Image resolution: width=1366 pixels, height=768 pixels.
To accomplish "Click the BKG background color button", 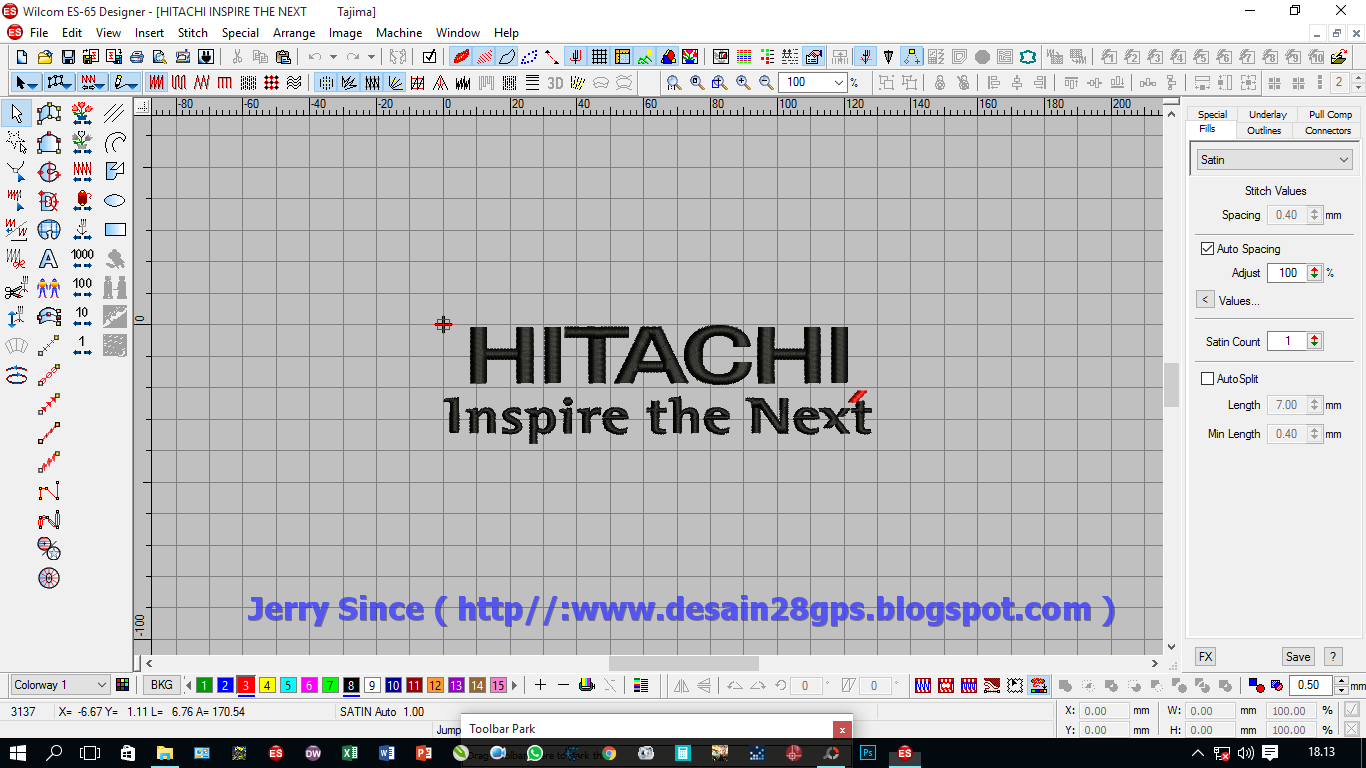I will click(160, 685).
